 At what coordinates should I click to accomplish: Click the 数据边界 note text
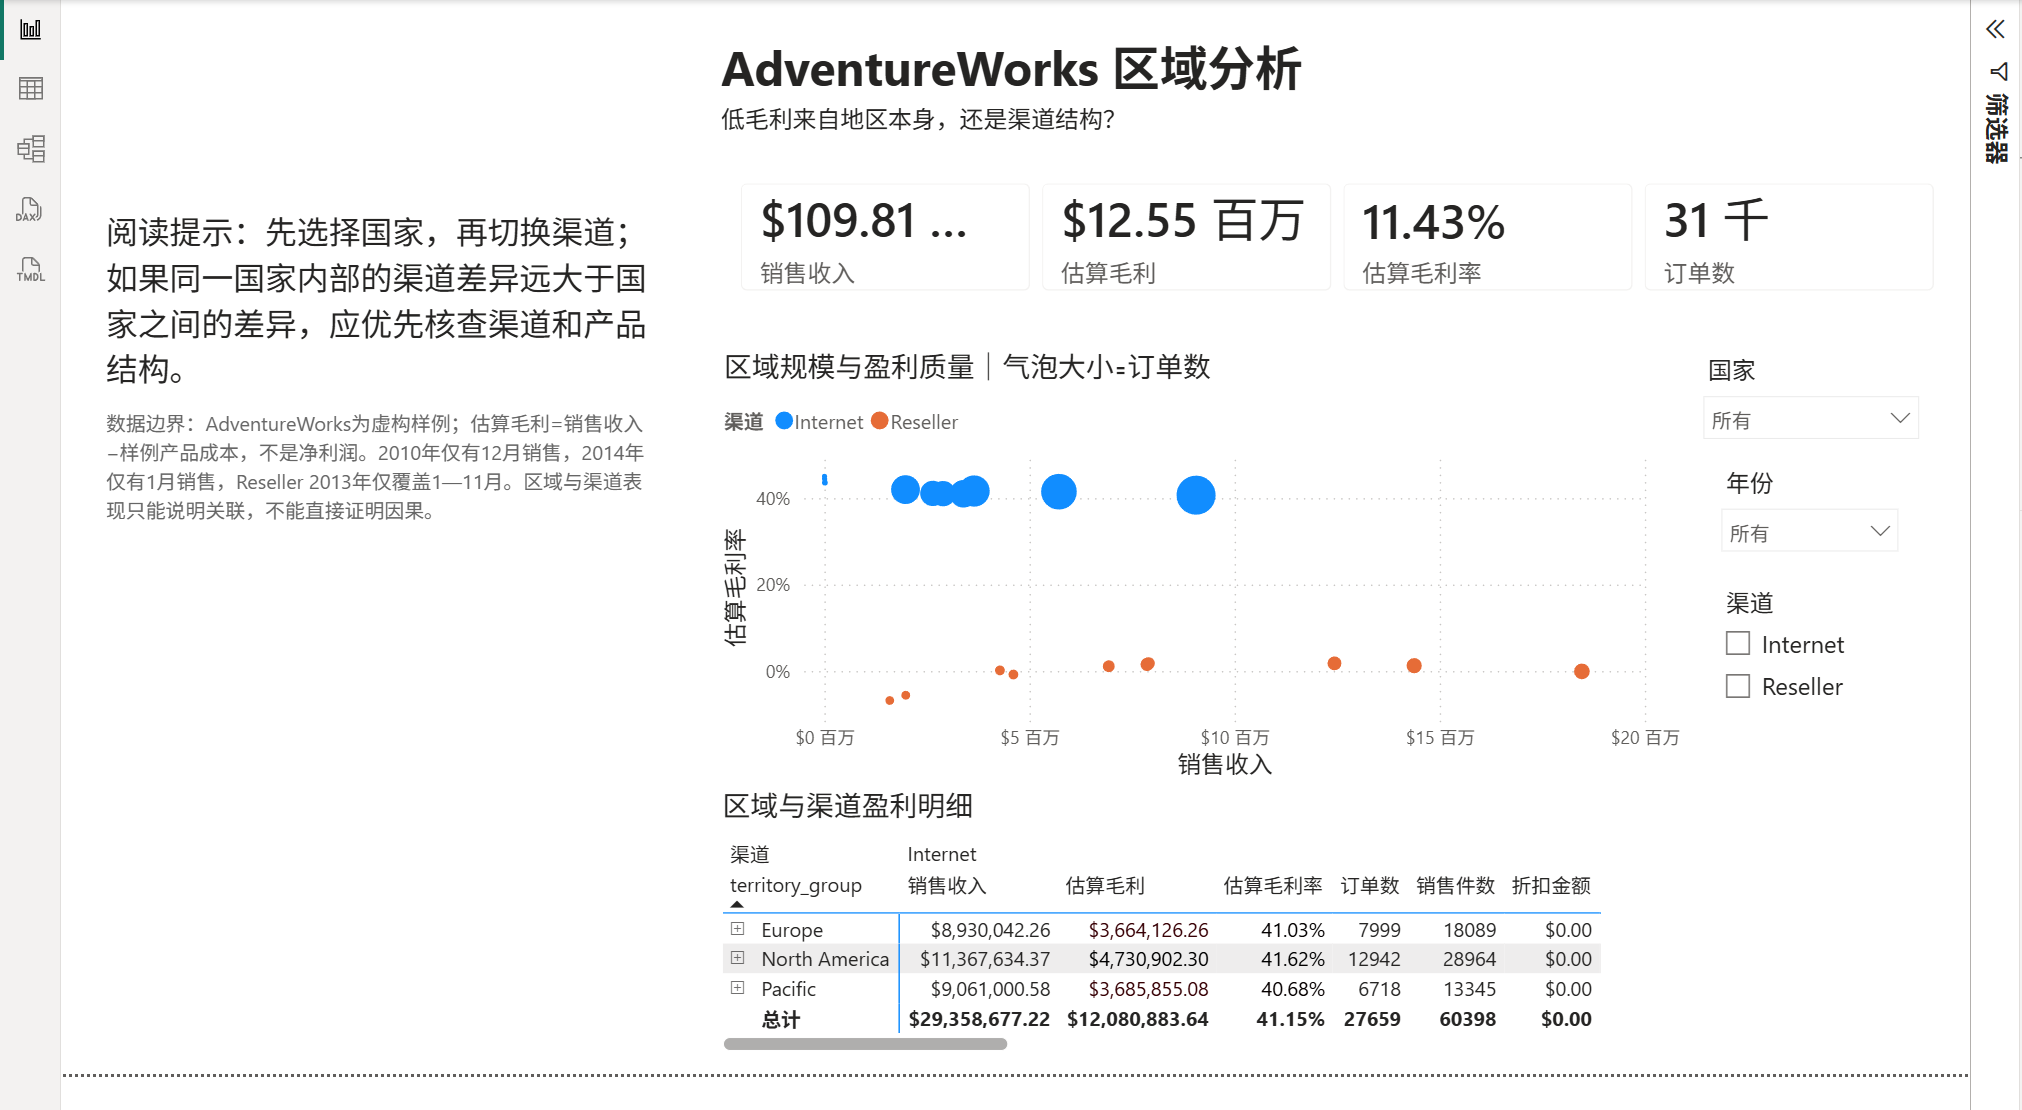(x=375, y=467)
